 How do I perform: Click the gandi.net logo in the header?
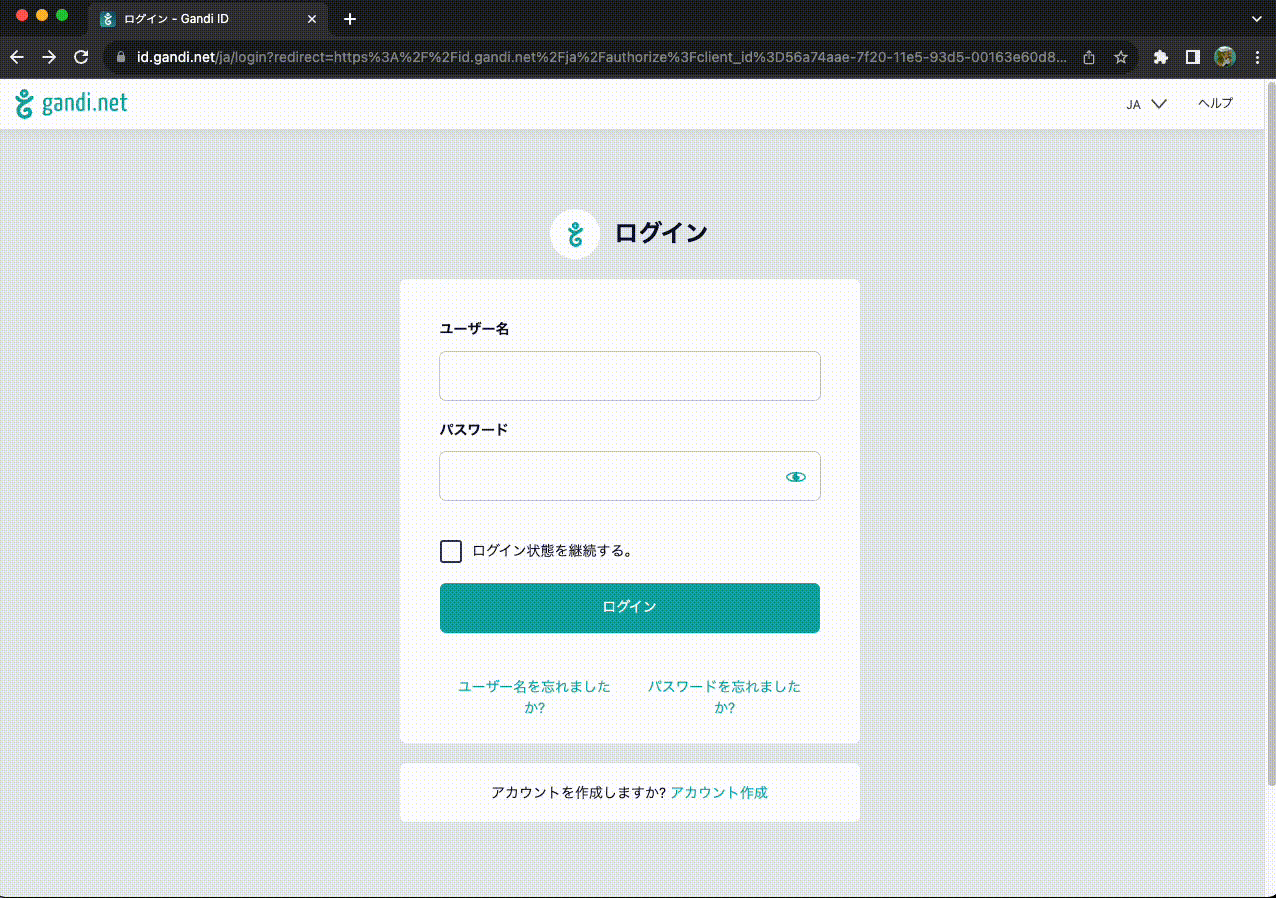coord(71,103)
